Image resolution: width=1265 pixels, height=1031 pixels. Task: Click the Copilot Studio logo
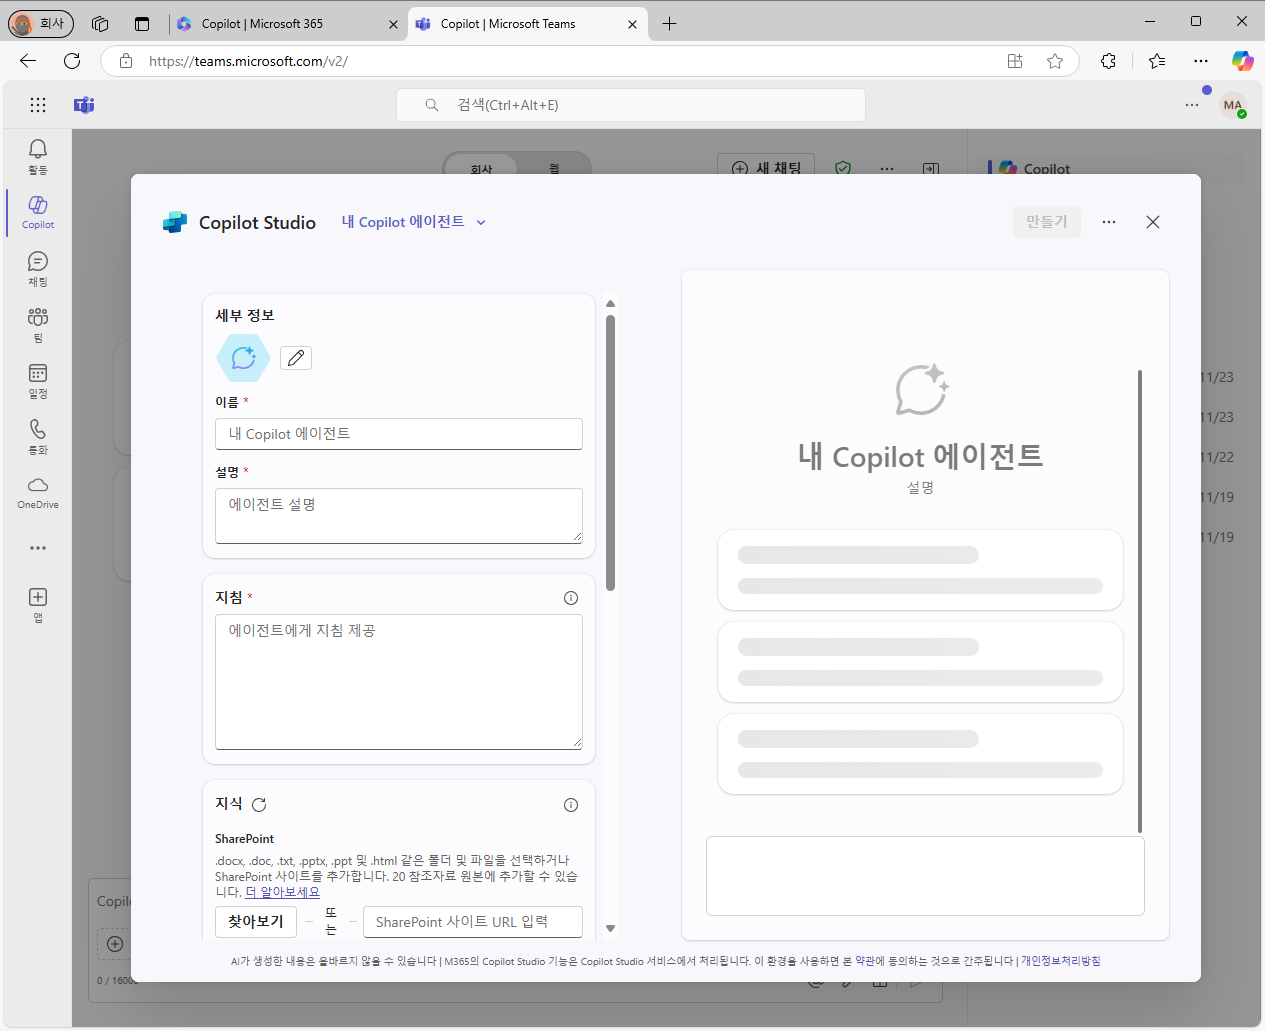click(x=175, y=222)
